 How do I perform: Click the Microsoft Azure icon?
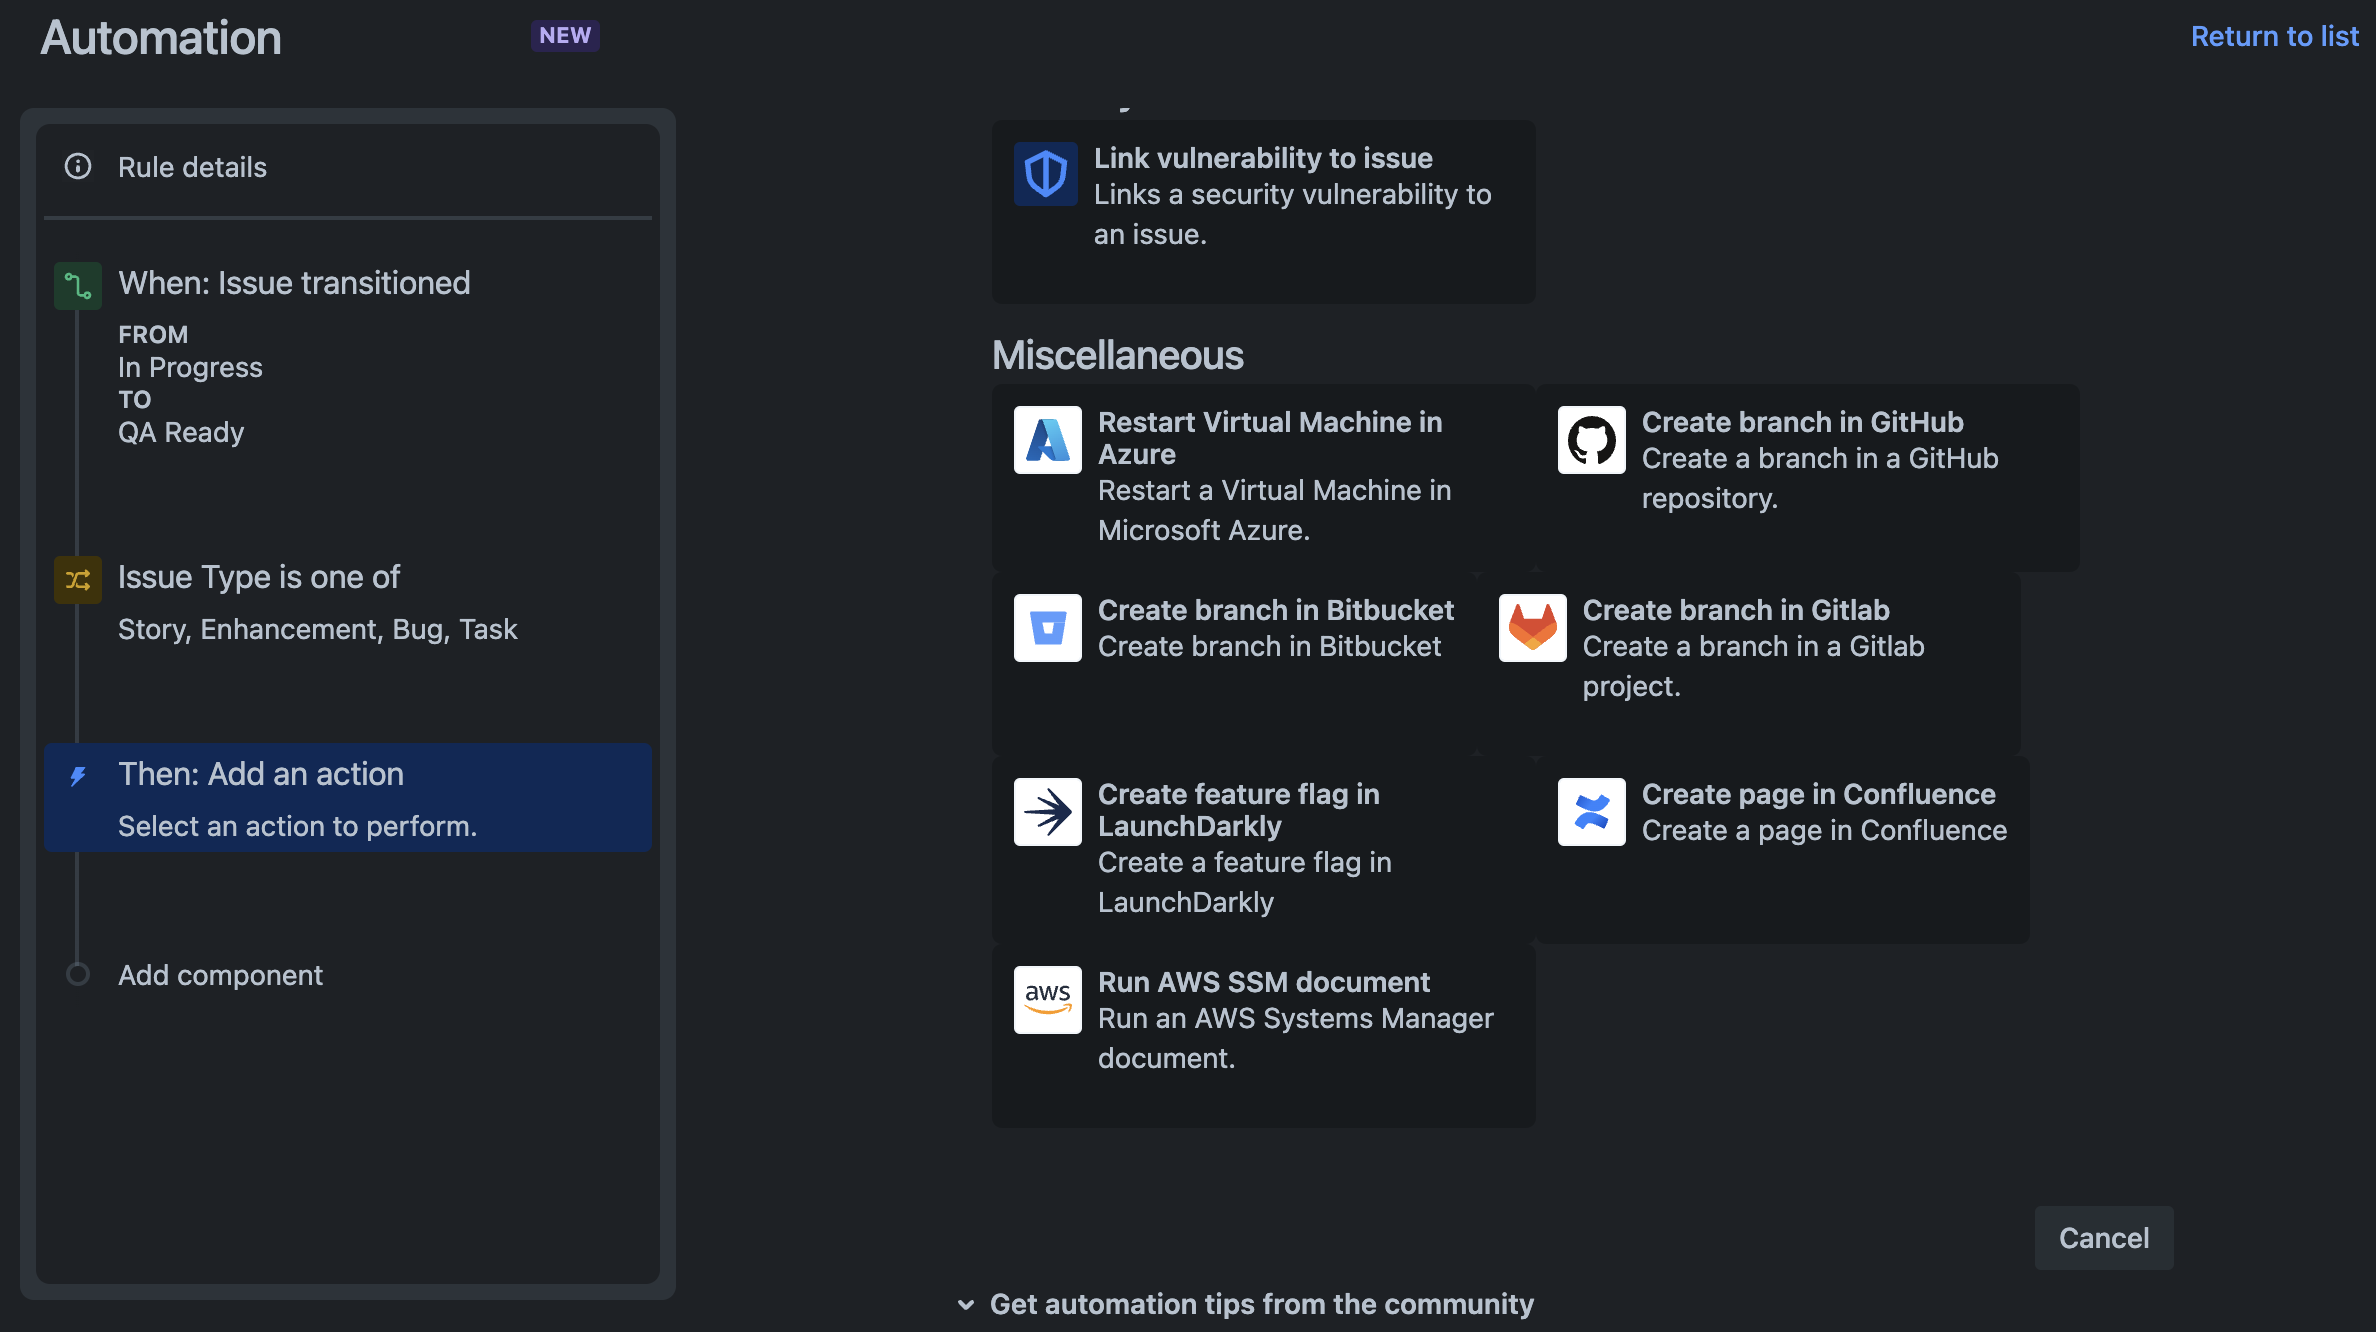1047,440
